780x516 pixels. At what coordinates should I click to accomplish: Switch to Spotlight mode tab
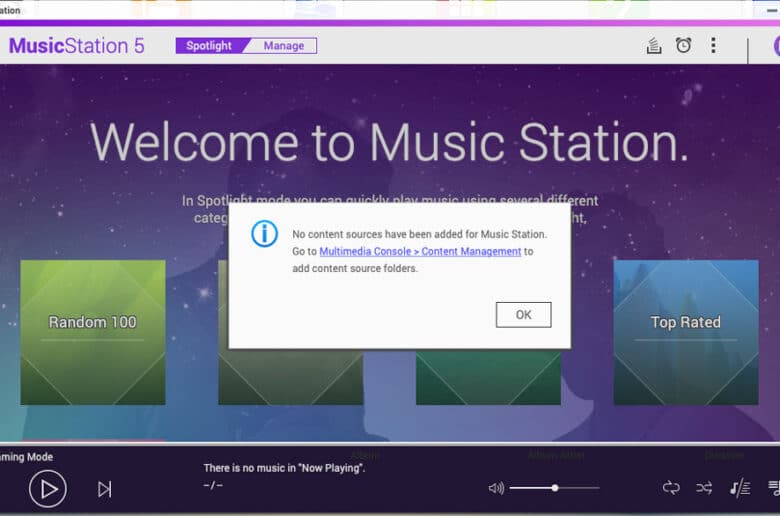click(209, 46)
